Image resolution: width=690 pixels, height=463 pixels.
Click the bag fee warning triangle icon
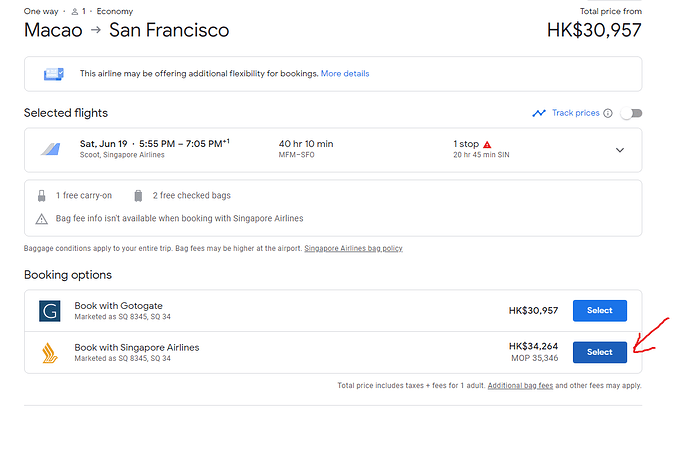coord(41,219)
